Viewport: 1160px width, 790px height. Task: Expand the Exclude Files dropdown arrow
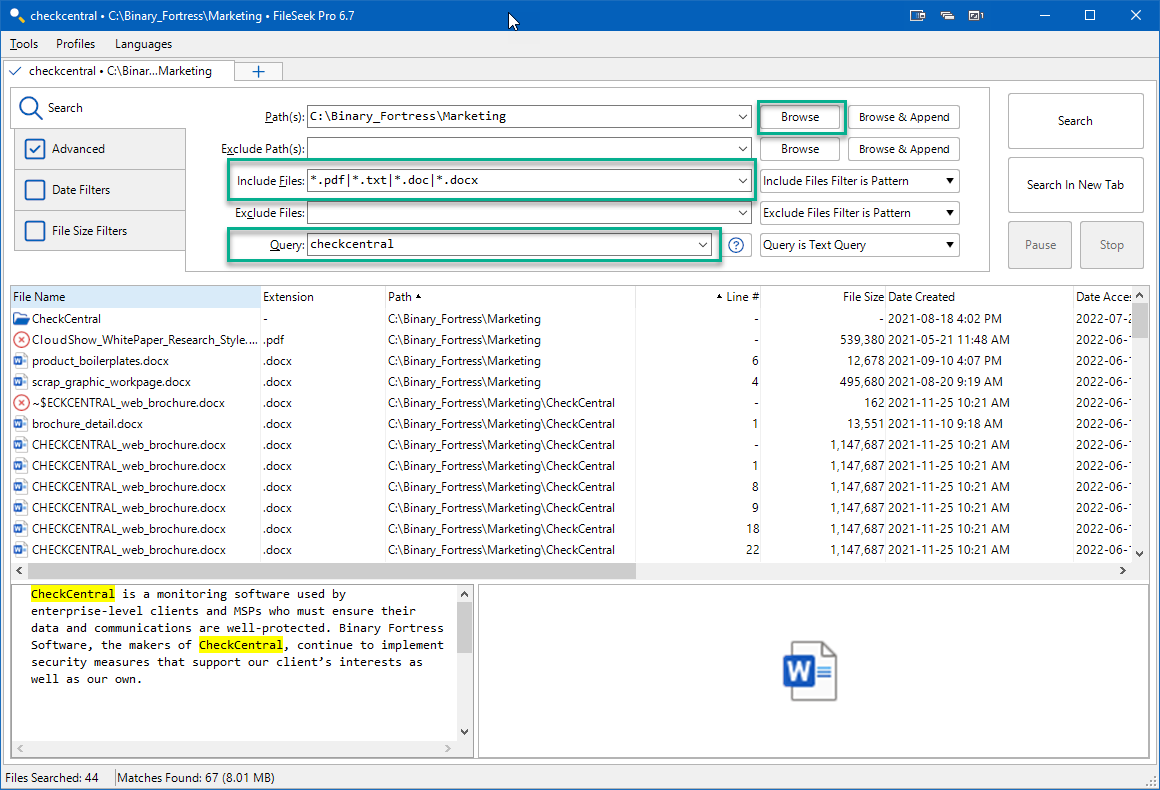click(742, 213)
